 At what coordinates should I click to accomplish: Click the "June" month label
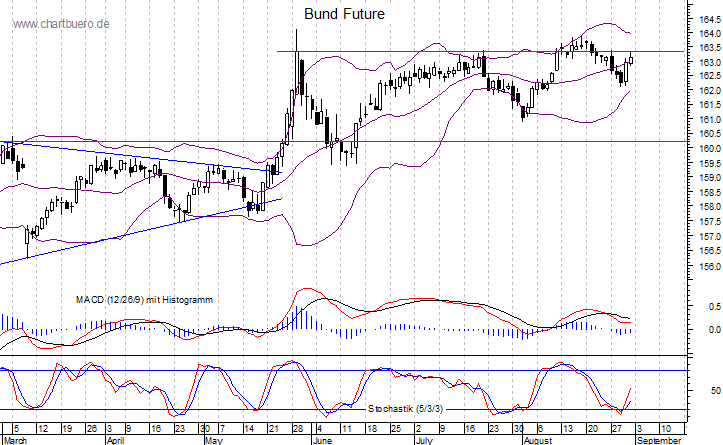pyautogui.click(x=322, y=441)
